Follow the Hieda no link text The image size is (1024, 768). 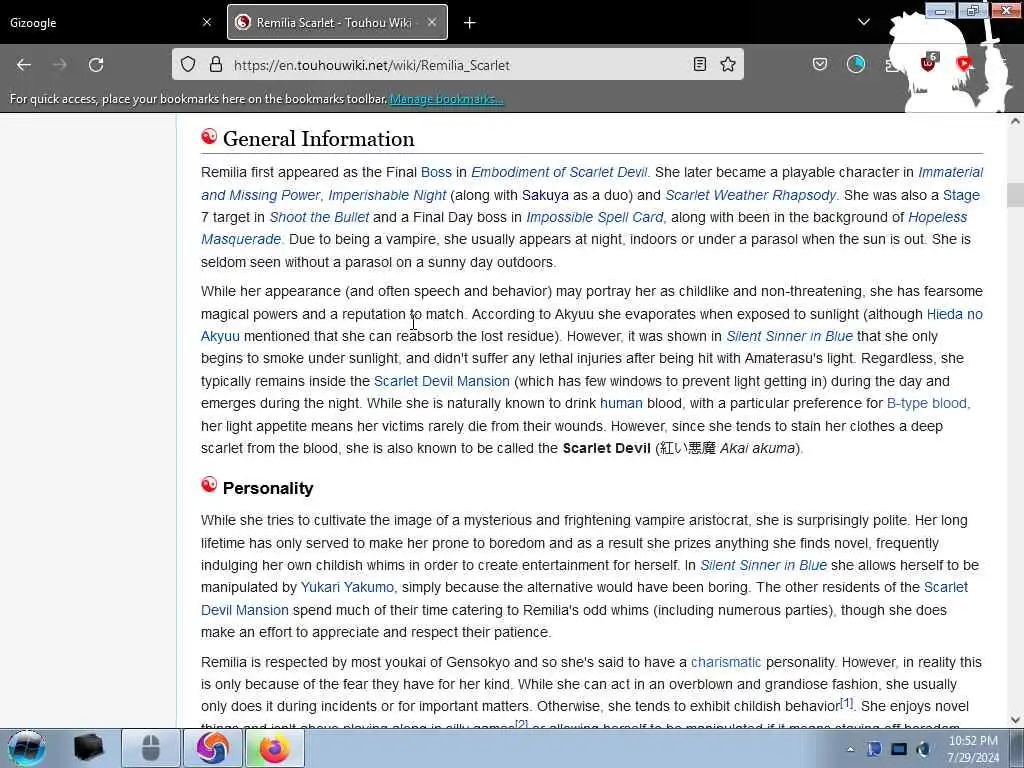955,314
